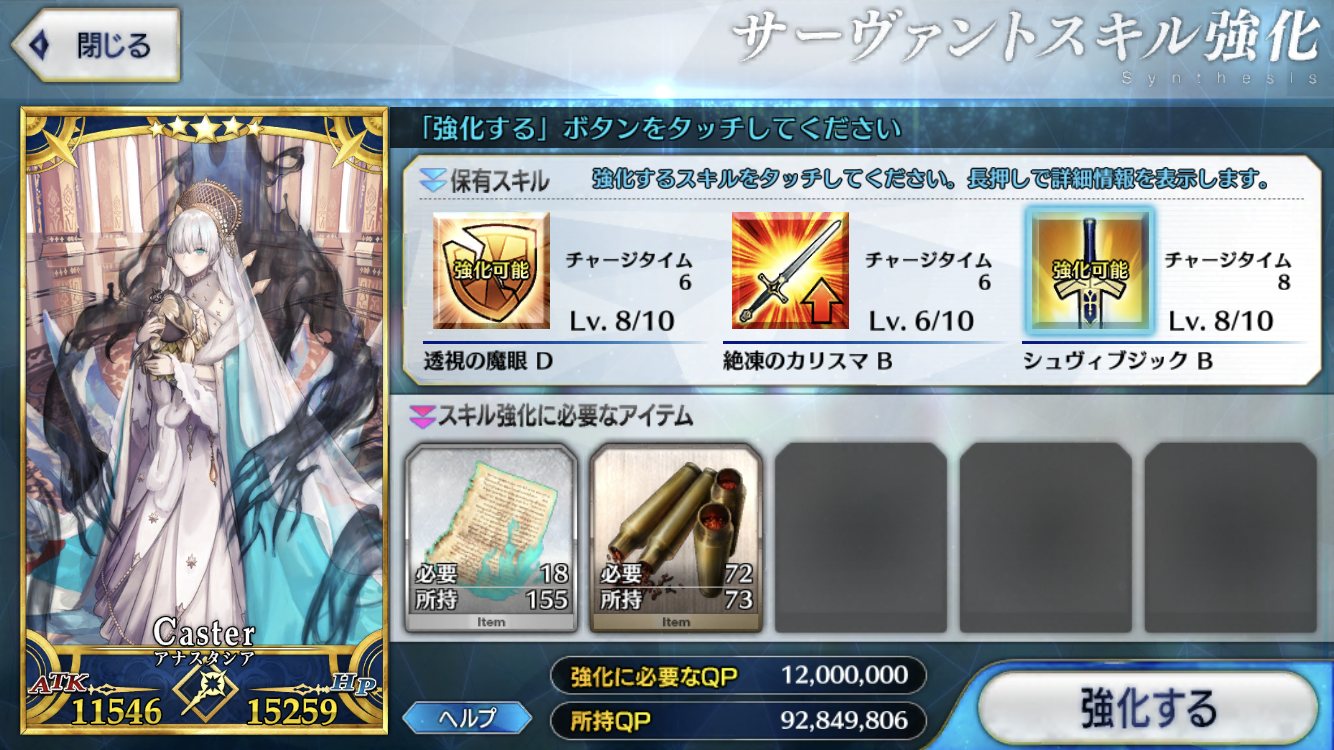
Task: Tap the Lv. 8/10 of シュヴィブジック
Action: pos(1221,321)
